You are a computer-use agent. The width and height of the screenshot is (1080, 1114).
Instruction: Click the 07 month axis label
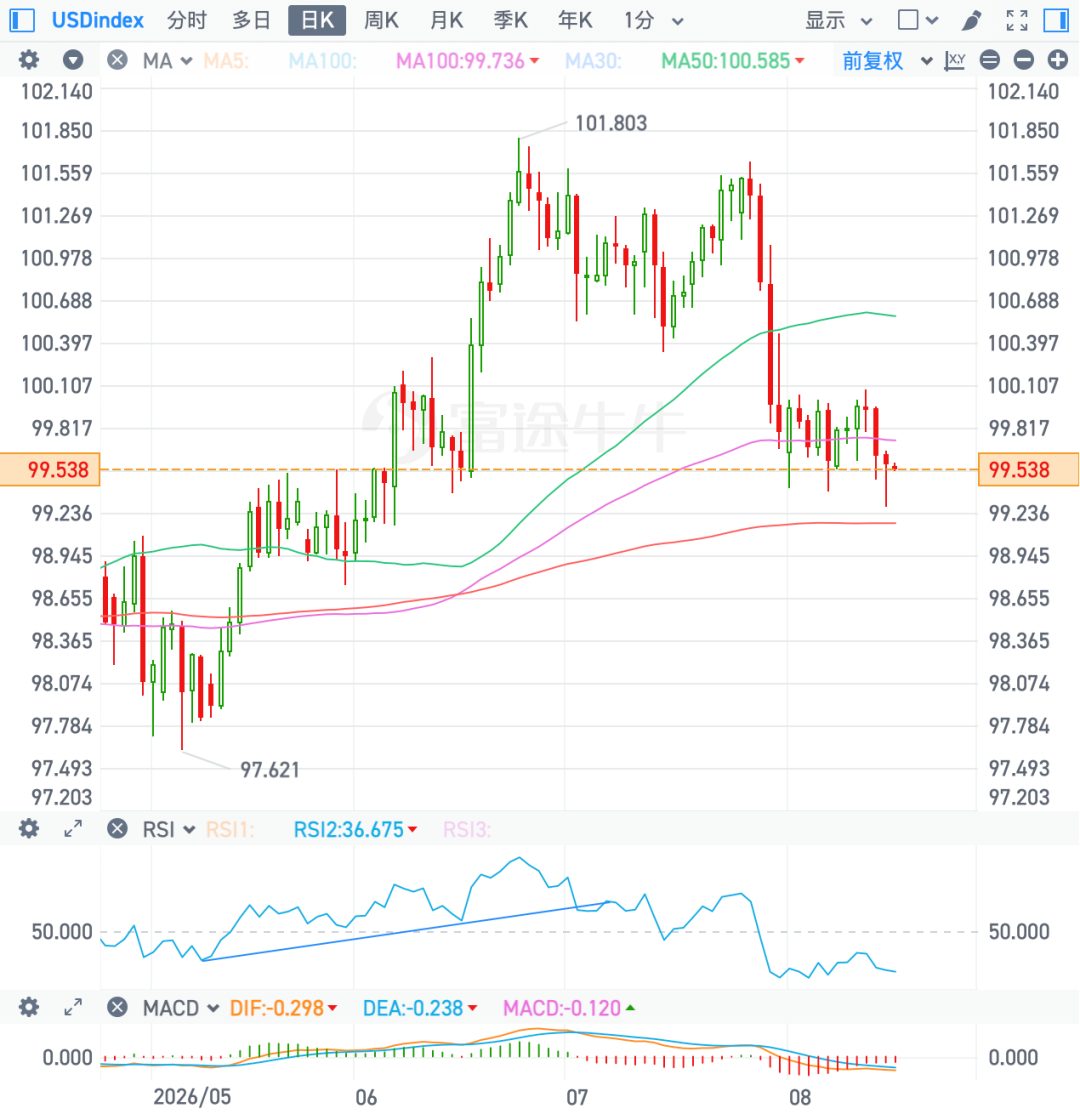coord(577,1098)
